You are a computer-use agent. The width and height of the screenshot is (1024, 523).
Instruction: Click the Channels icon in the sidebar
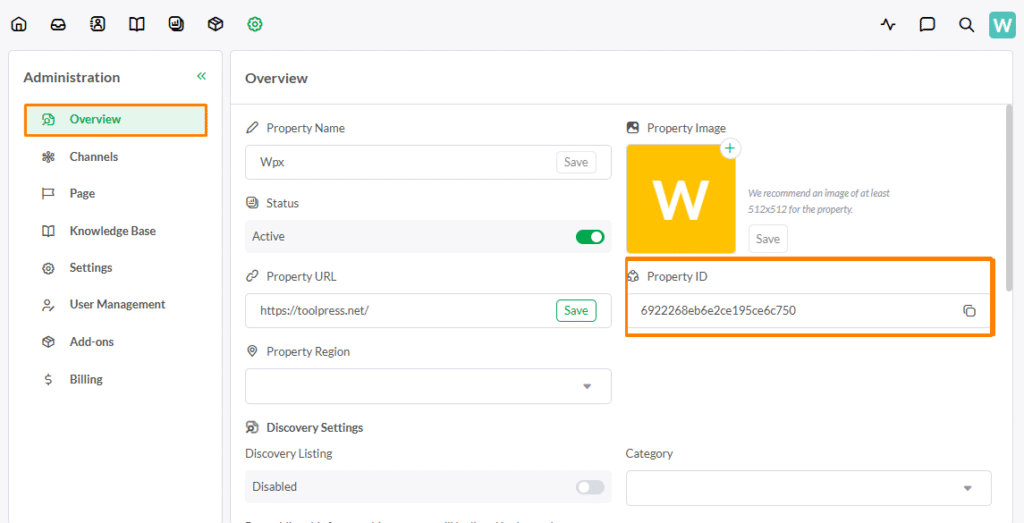[x=48, y=157]
